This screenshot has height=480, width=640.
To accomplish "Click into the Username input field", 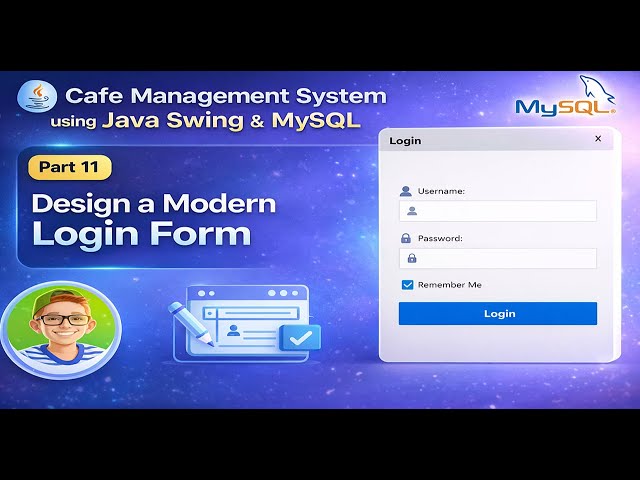I will tap(498, 211).
